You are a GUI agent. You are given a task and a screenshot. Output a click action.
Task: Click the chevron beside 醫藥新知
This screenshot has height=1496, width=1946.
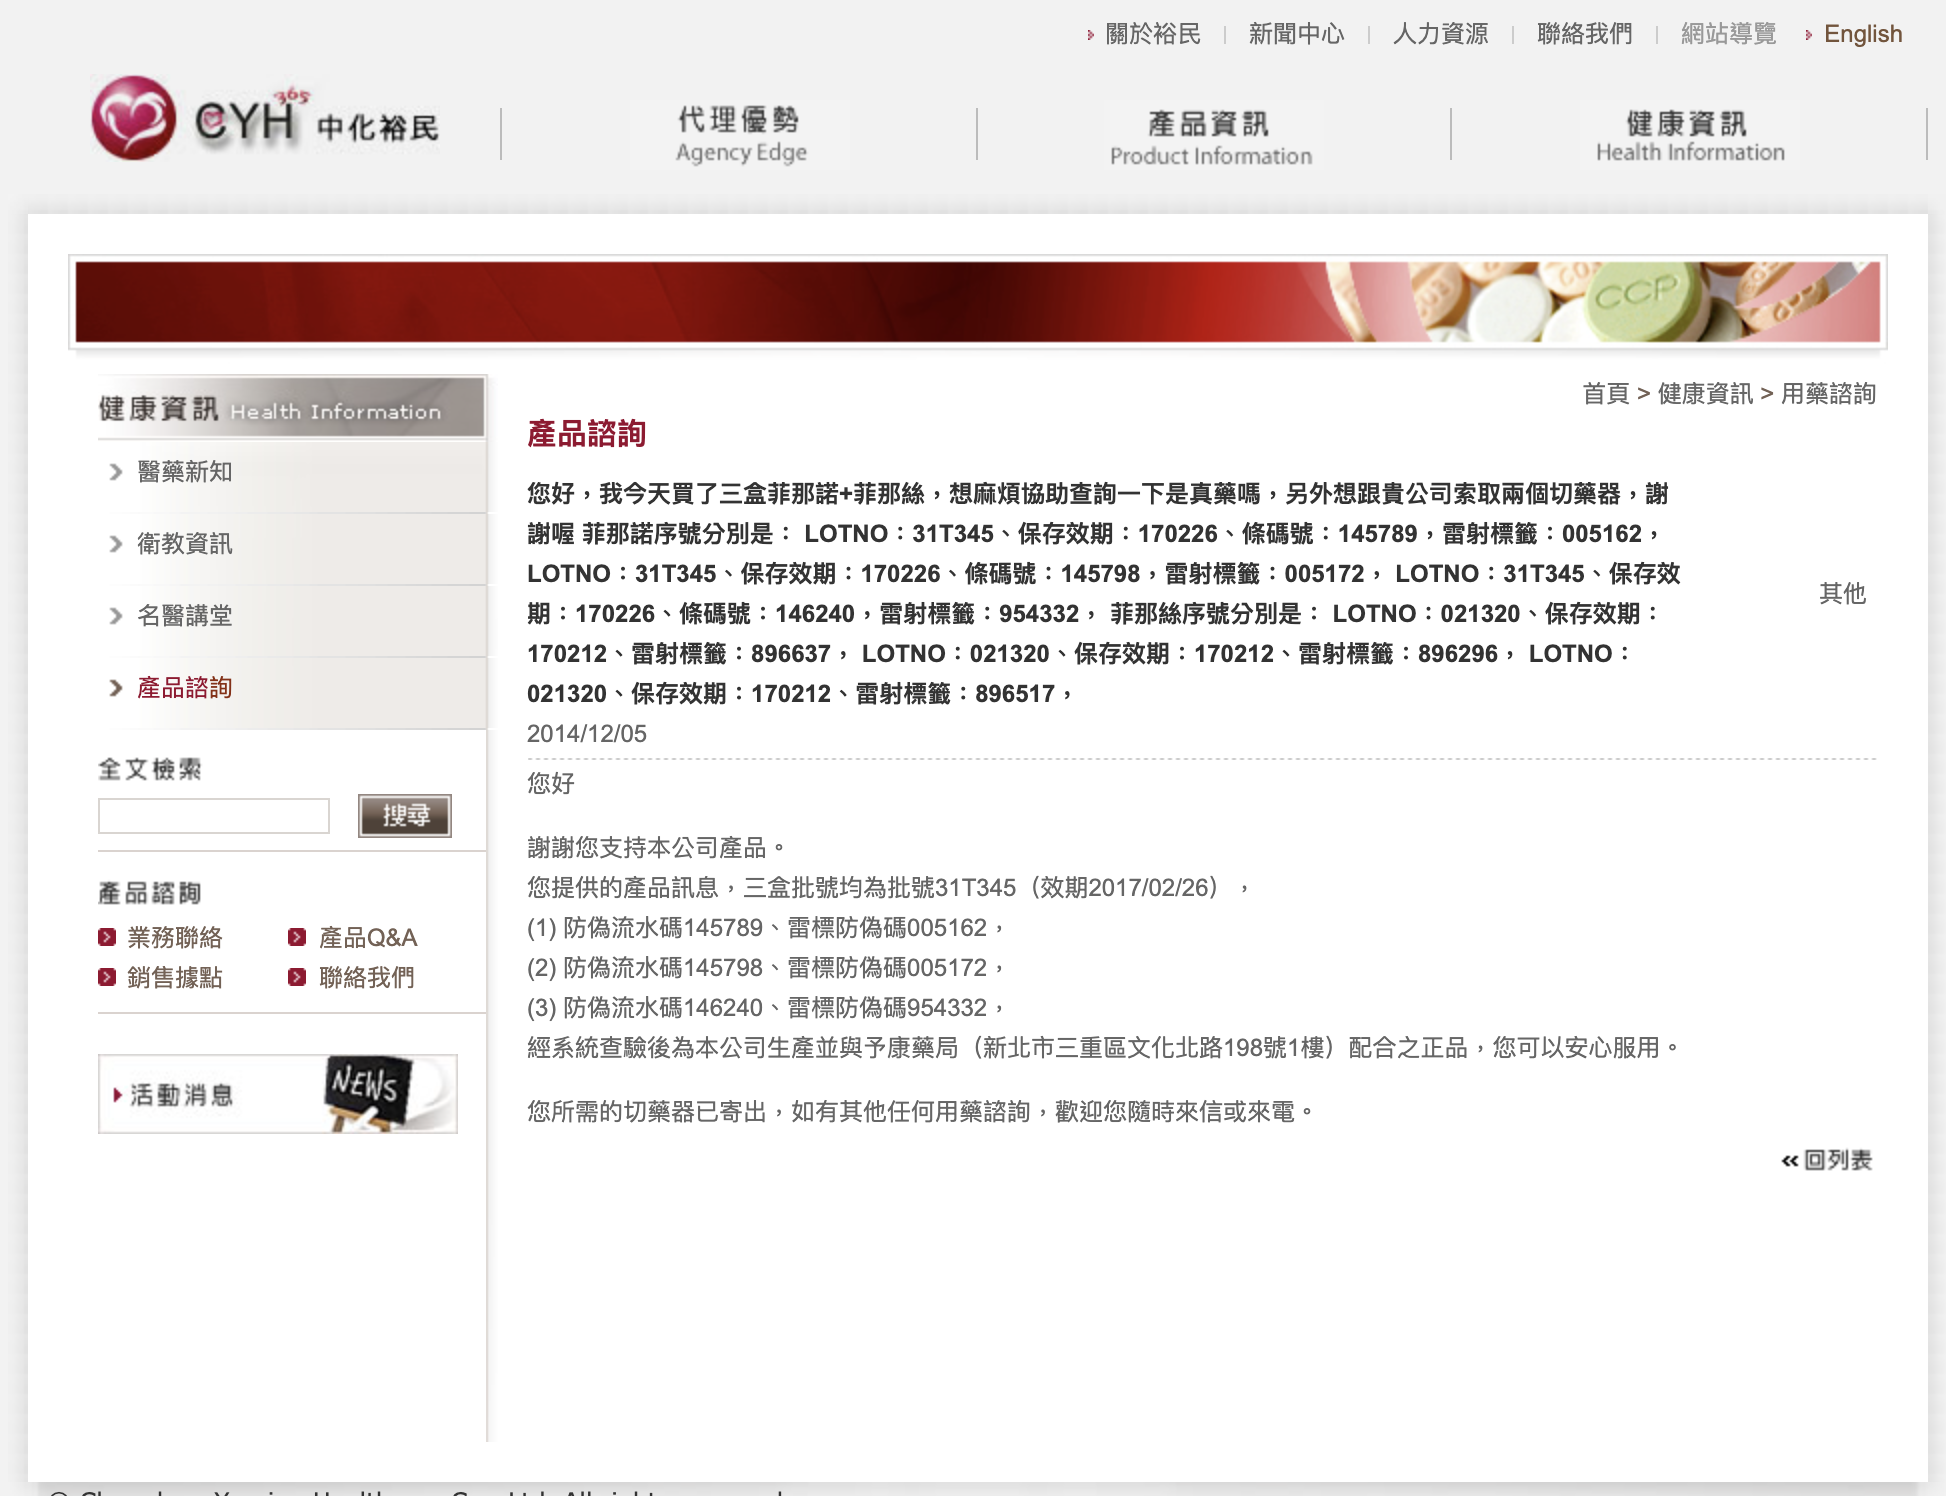click(116, 472)
